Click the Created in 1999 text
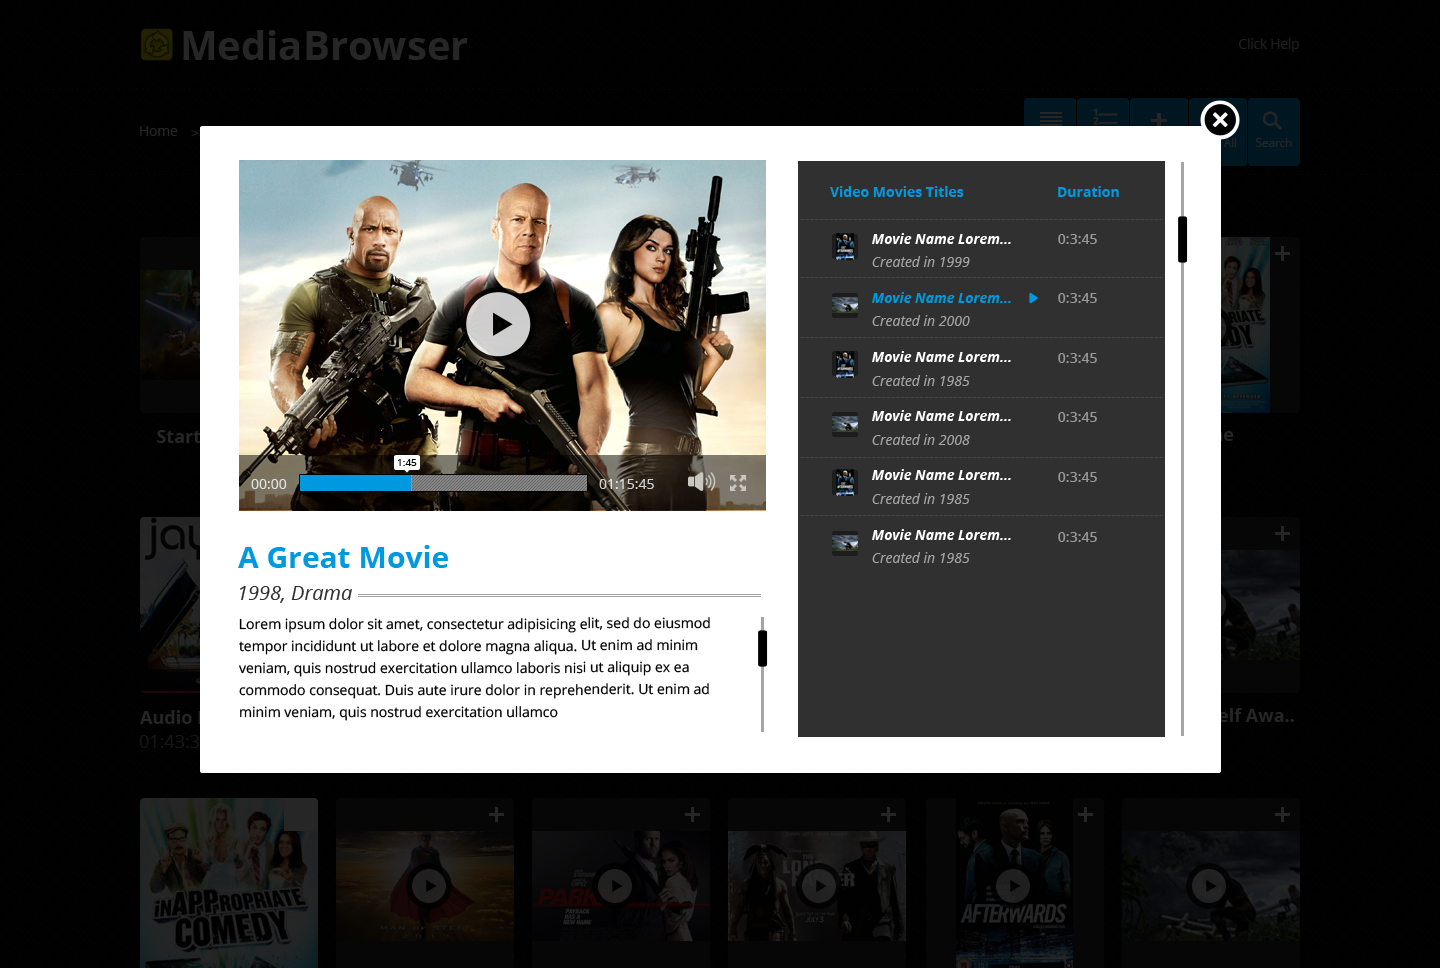The width and height of the screenshot is (1440, 968). click(921, 262)
